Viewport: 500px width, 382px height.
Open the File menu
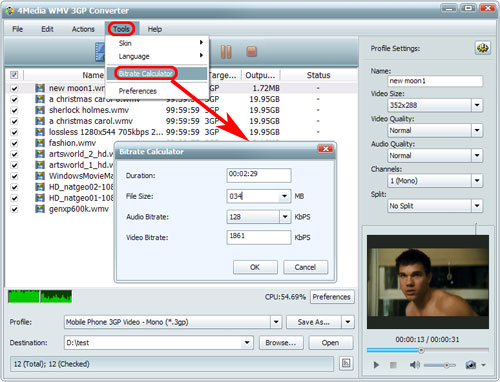(x=17, y=29)
